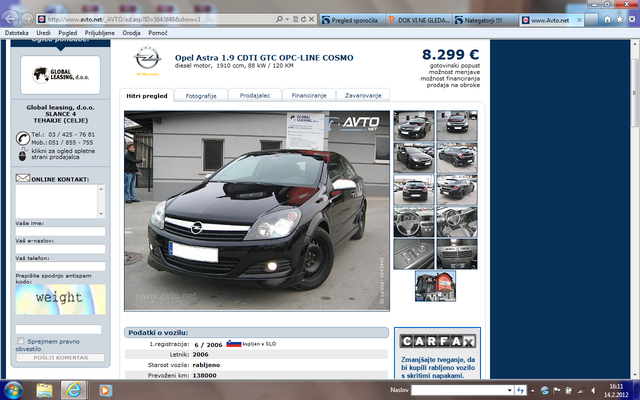Image resolution: width=640 pixels, height=400 pixels.
Task: Click the search magnifier in address bar
Action: [x=279, y=19]
